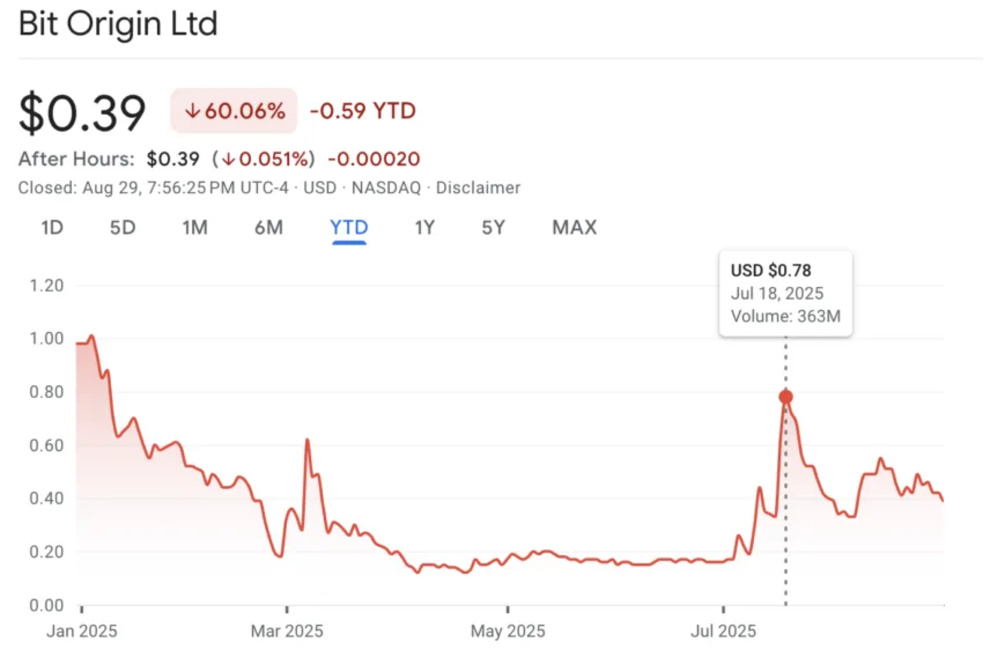Click the Mar 2025 axis label
Screen dimensions: 984x664
[x=287, y=631]
